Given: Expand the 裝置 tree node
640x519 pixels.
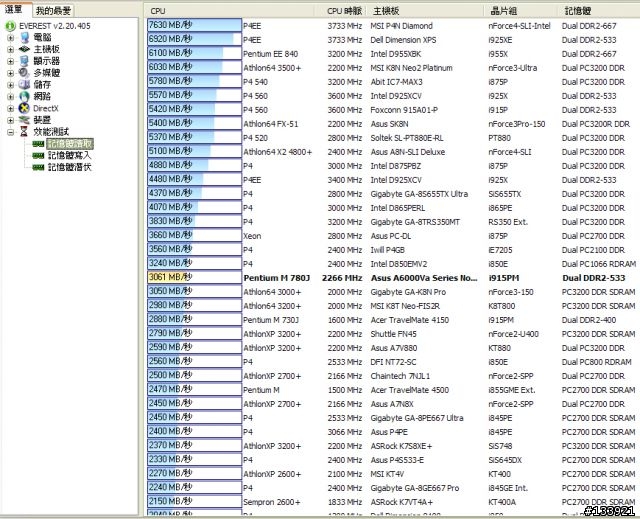Looking at the screenshot, I should (x=10, y=120).
